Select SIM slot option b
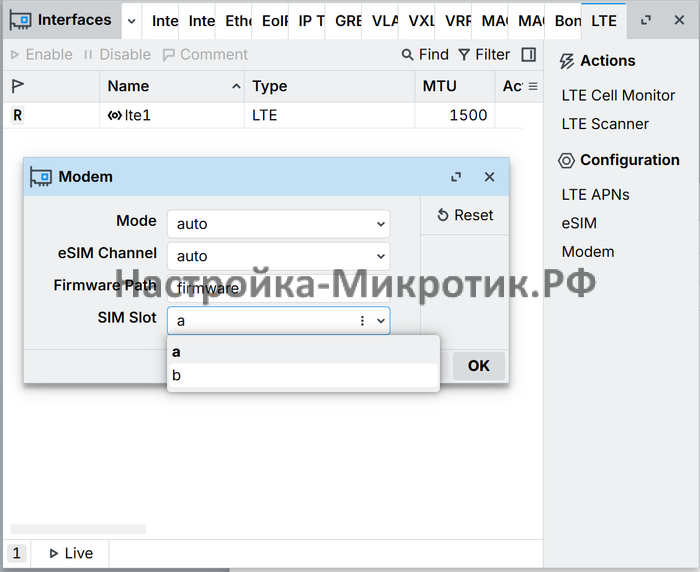700x572 pixels. coord(304,376)
